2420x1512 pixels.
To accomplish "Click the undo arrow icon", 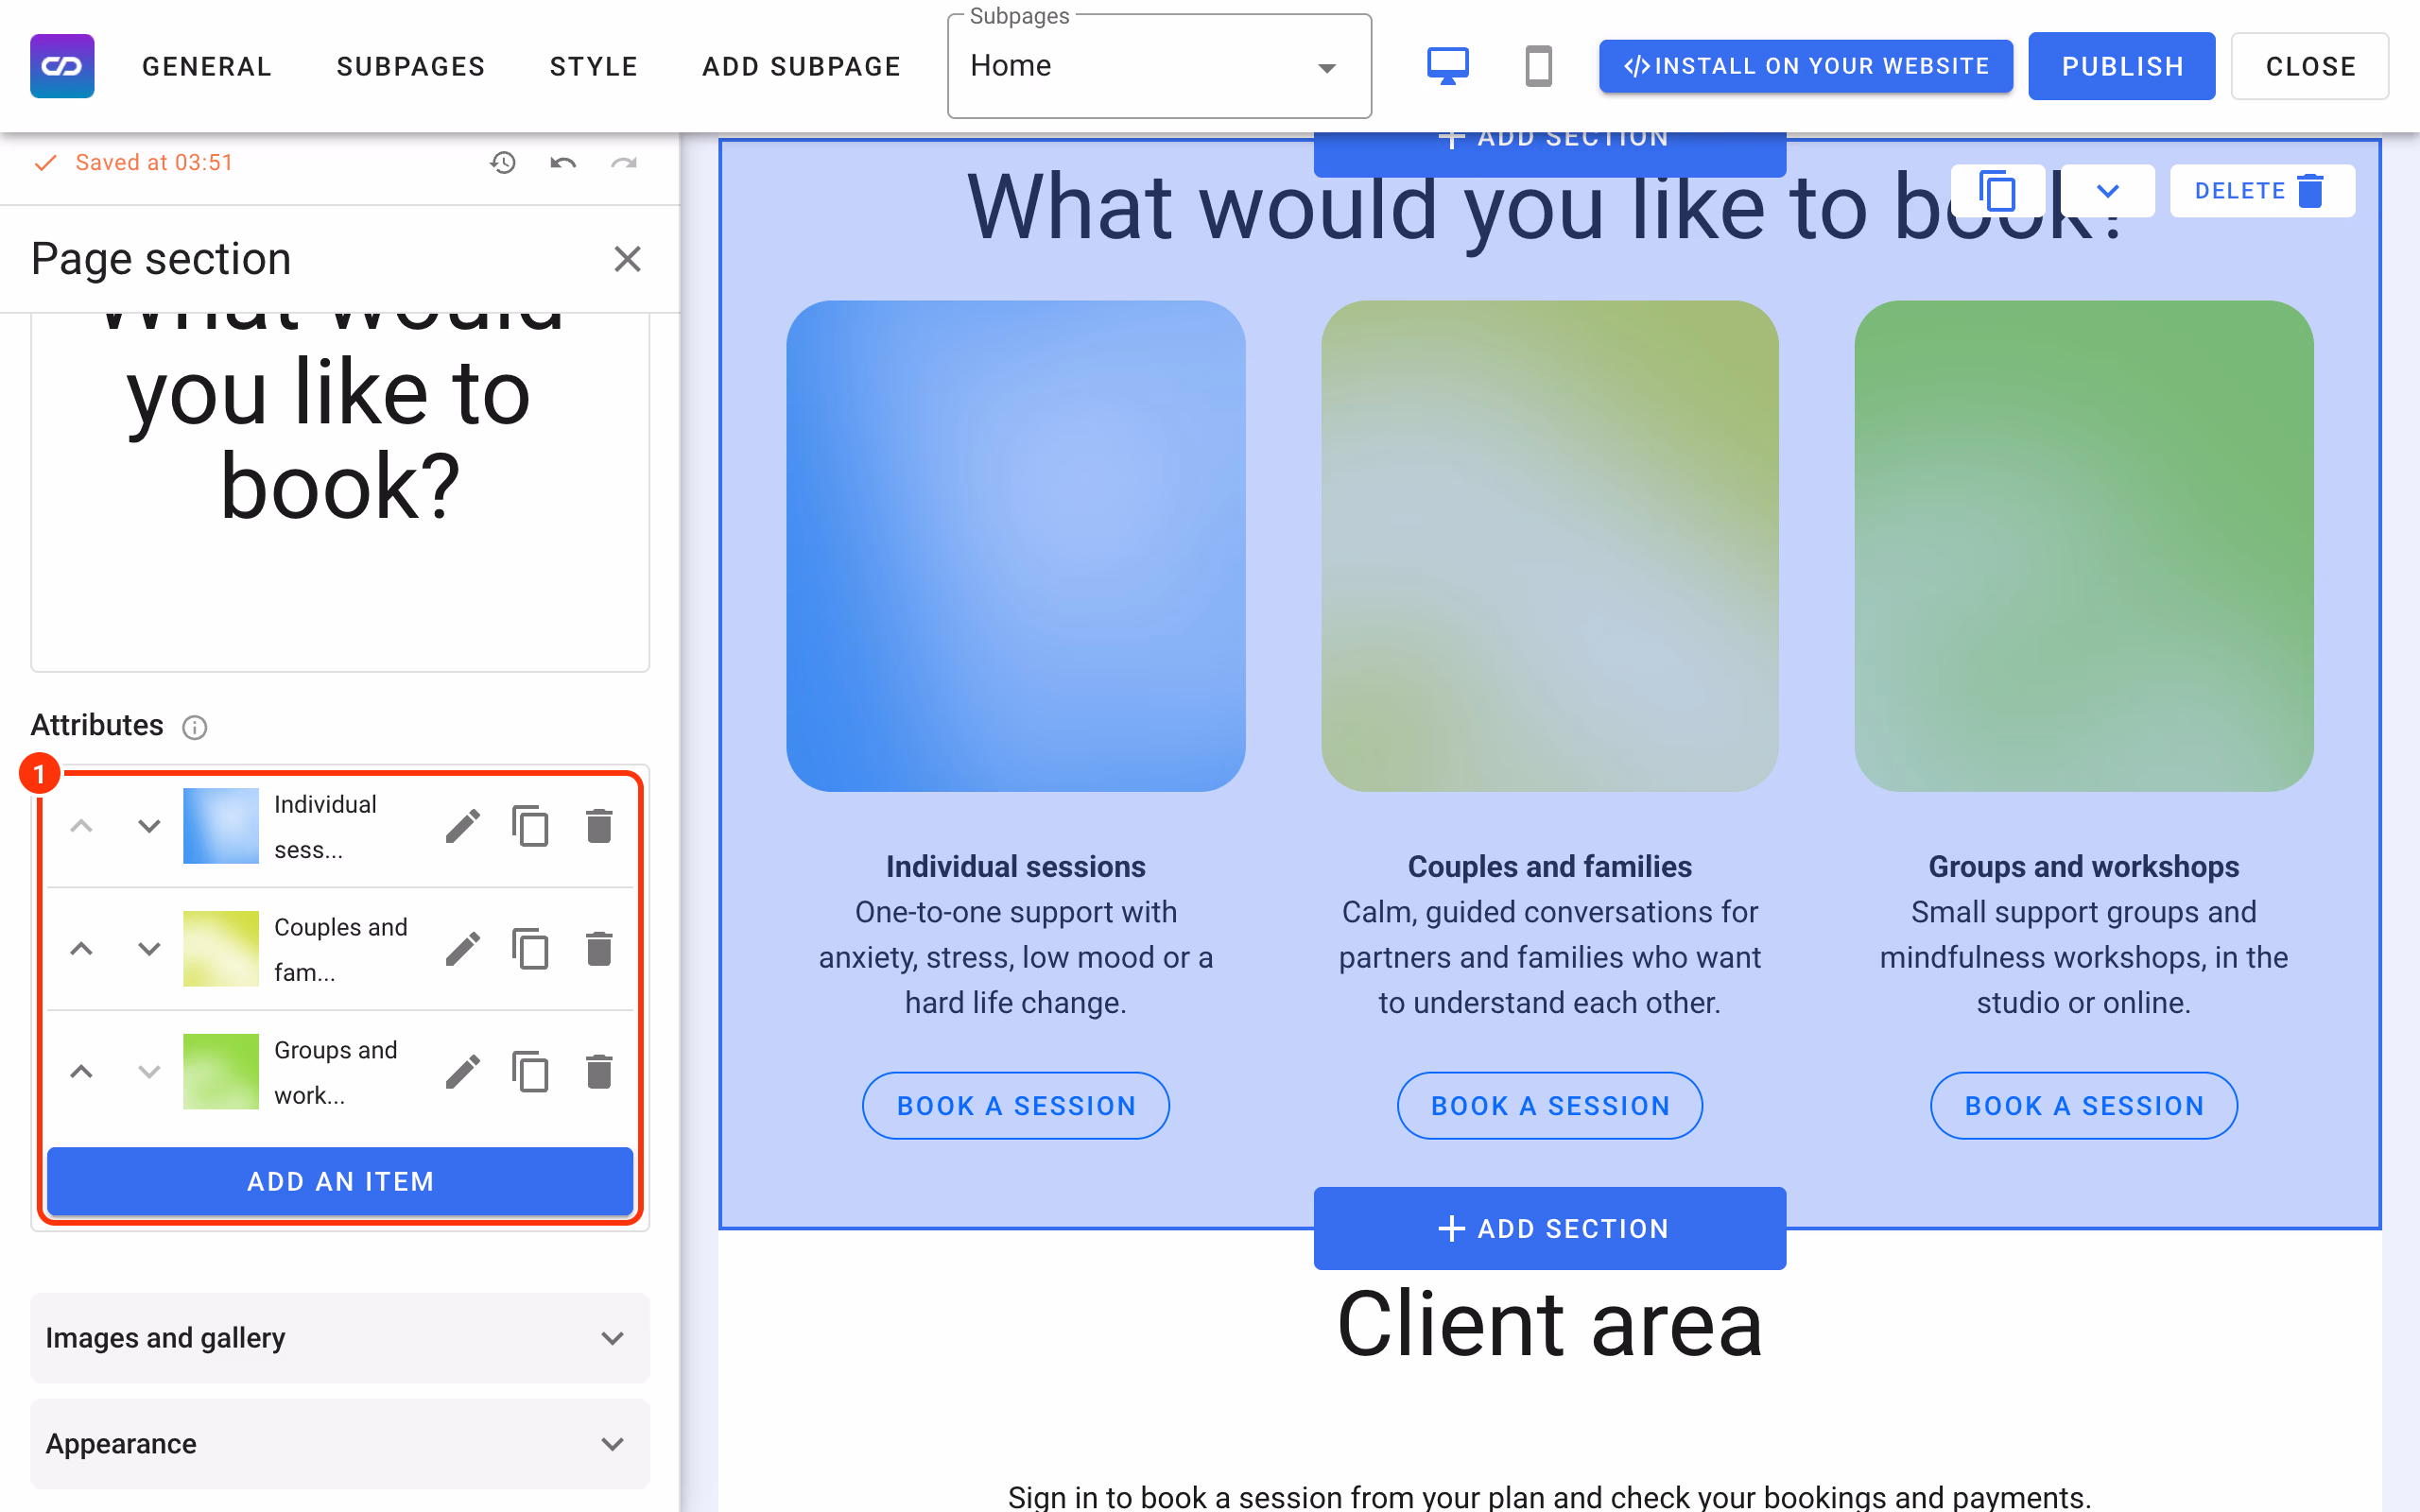I will (563, 162).
